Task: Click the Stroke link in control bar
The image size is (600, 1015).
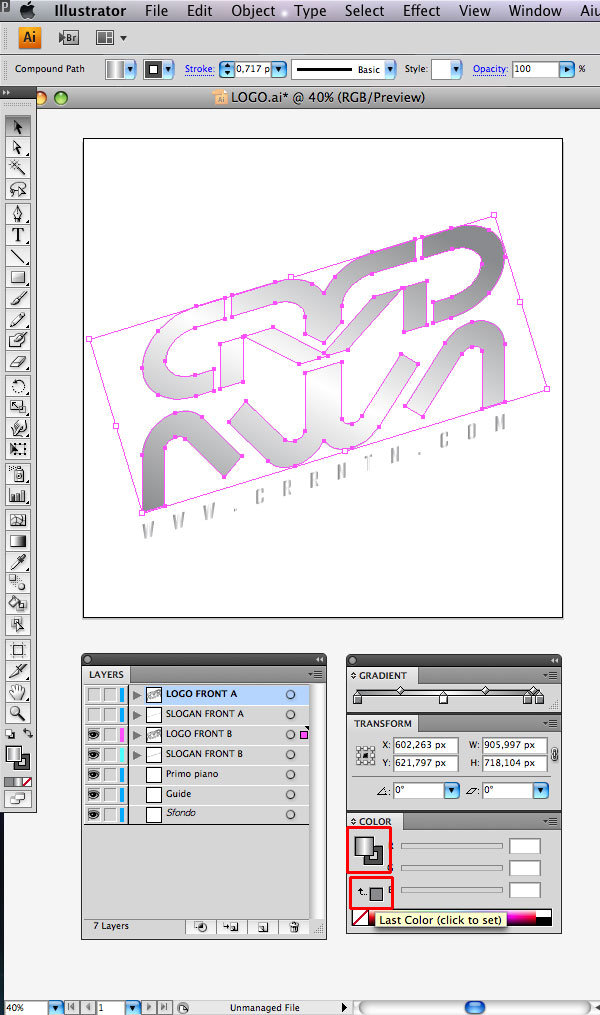Action: pyautogui.click(x=199, y=69)
